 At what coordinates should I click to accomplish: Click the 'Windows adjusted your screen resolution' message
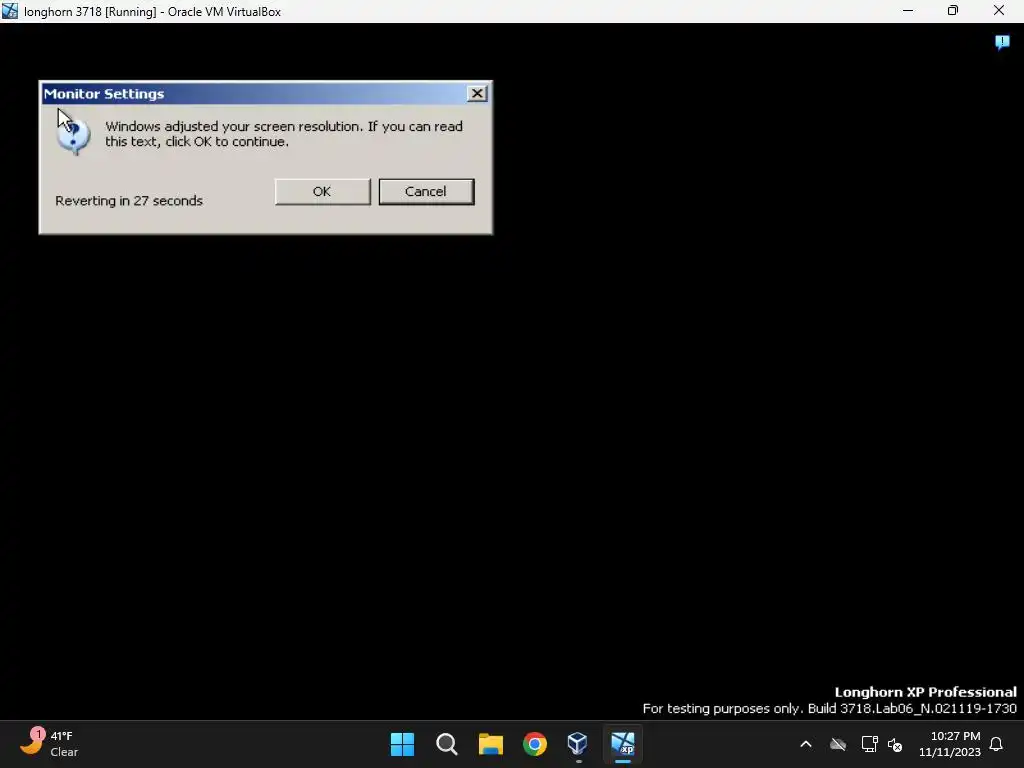pos(284,134)
